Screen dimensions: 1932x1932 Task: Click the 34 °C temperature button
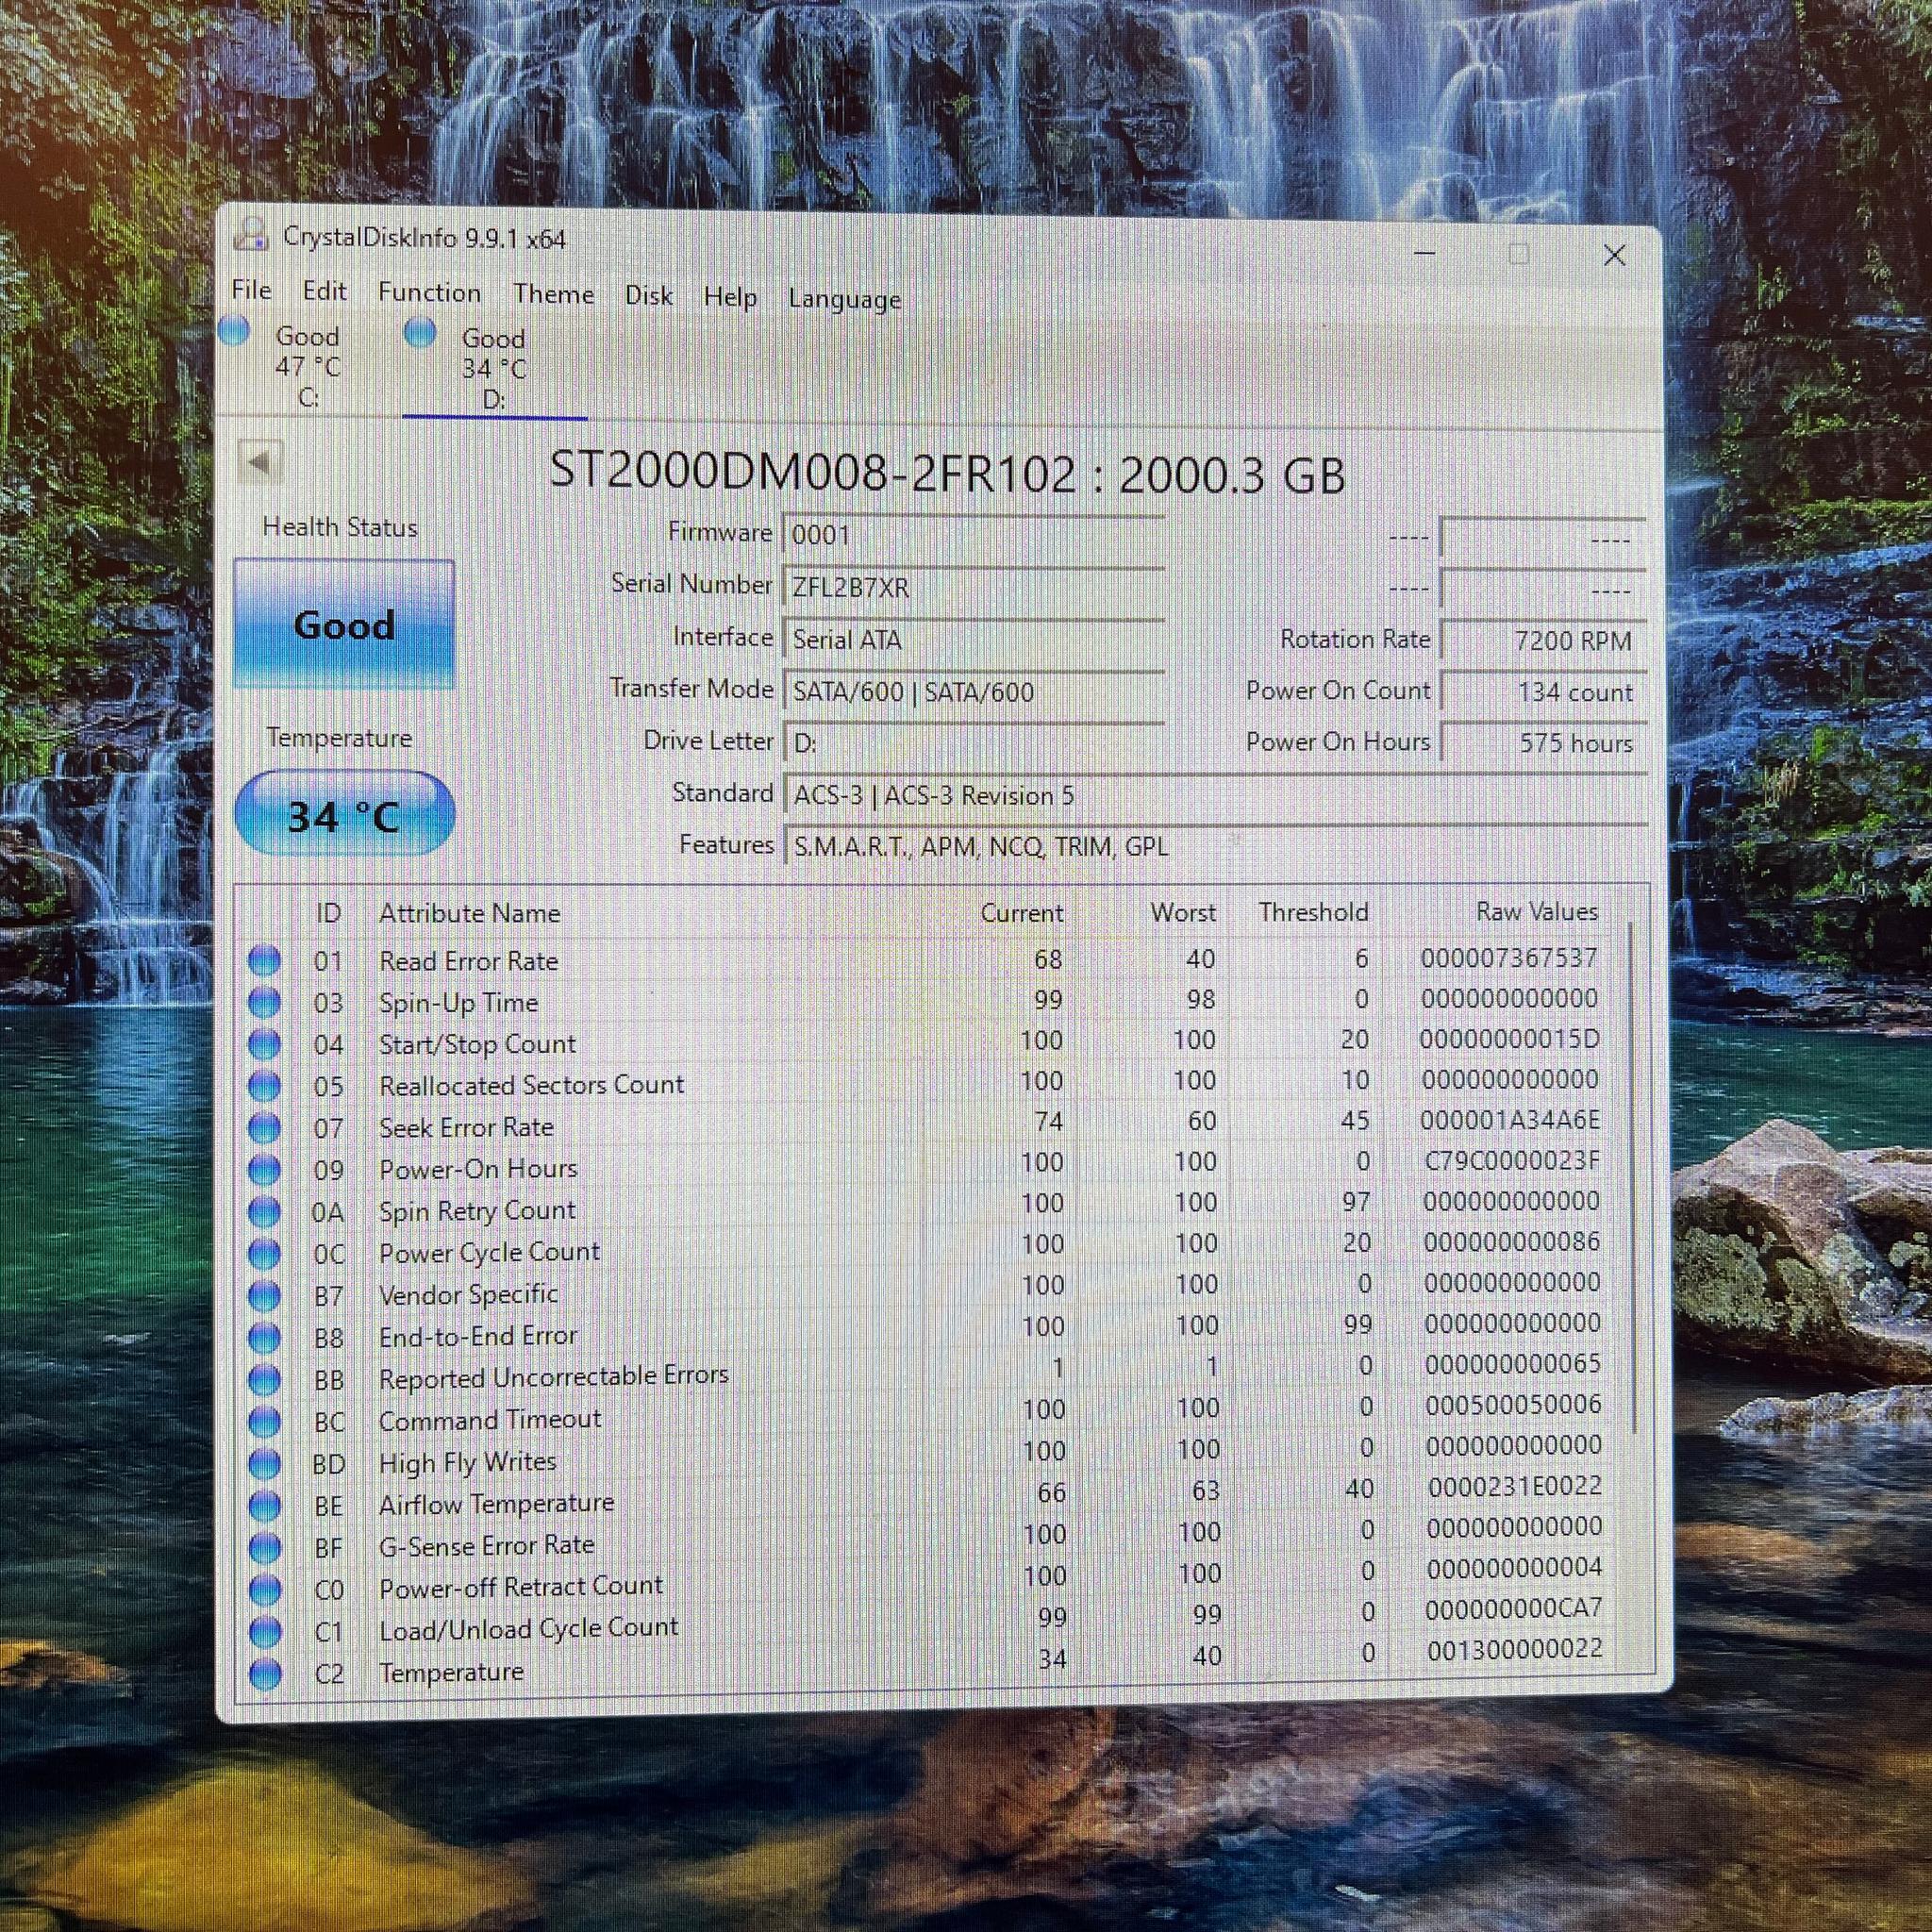[345, 815]
